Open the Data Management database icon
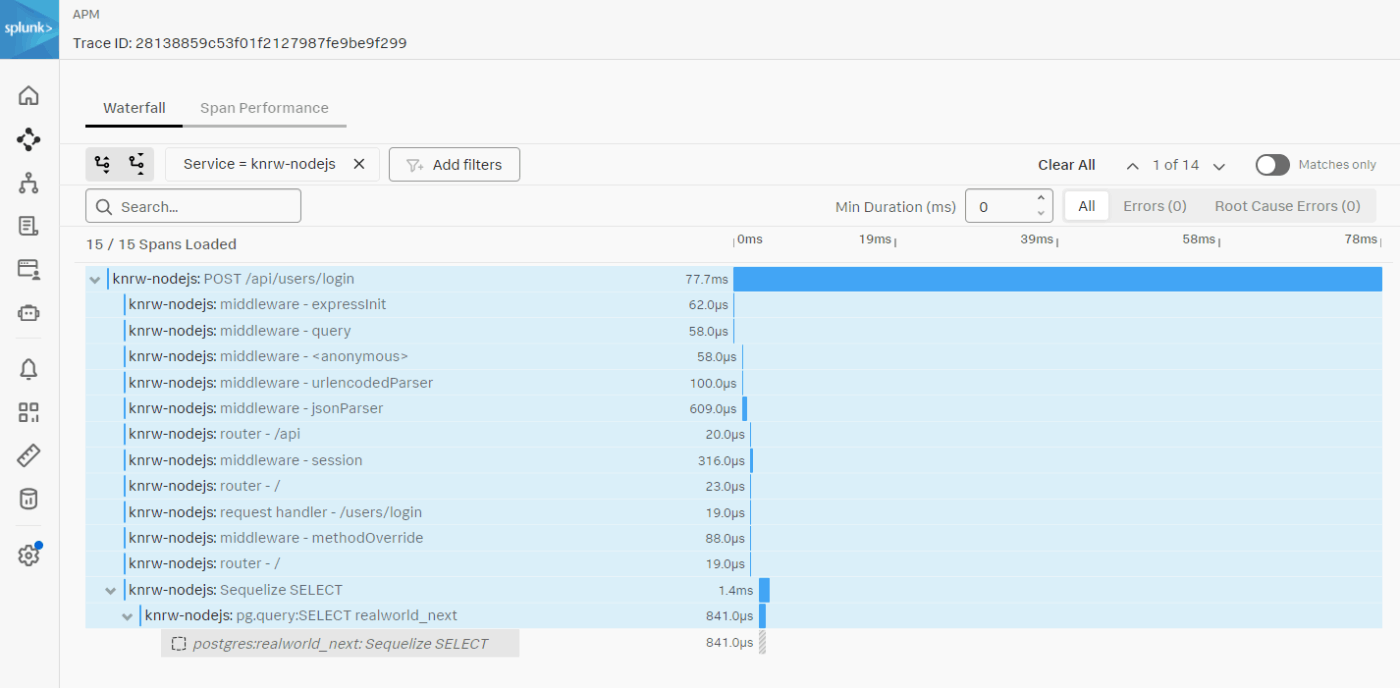Screen dimensions: 1400x688 coord(29,499)
